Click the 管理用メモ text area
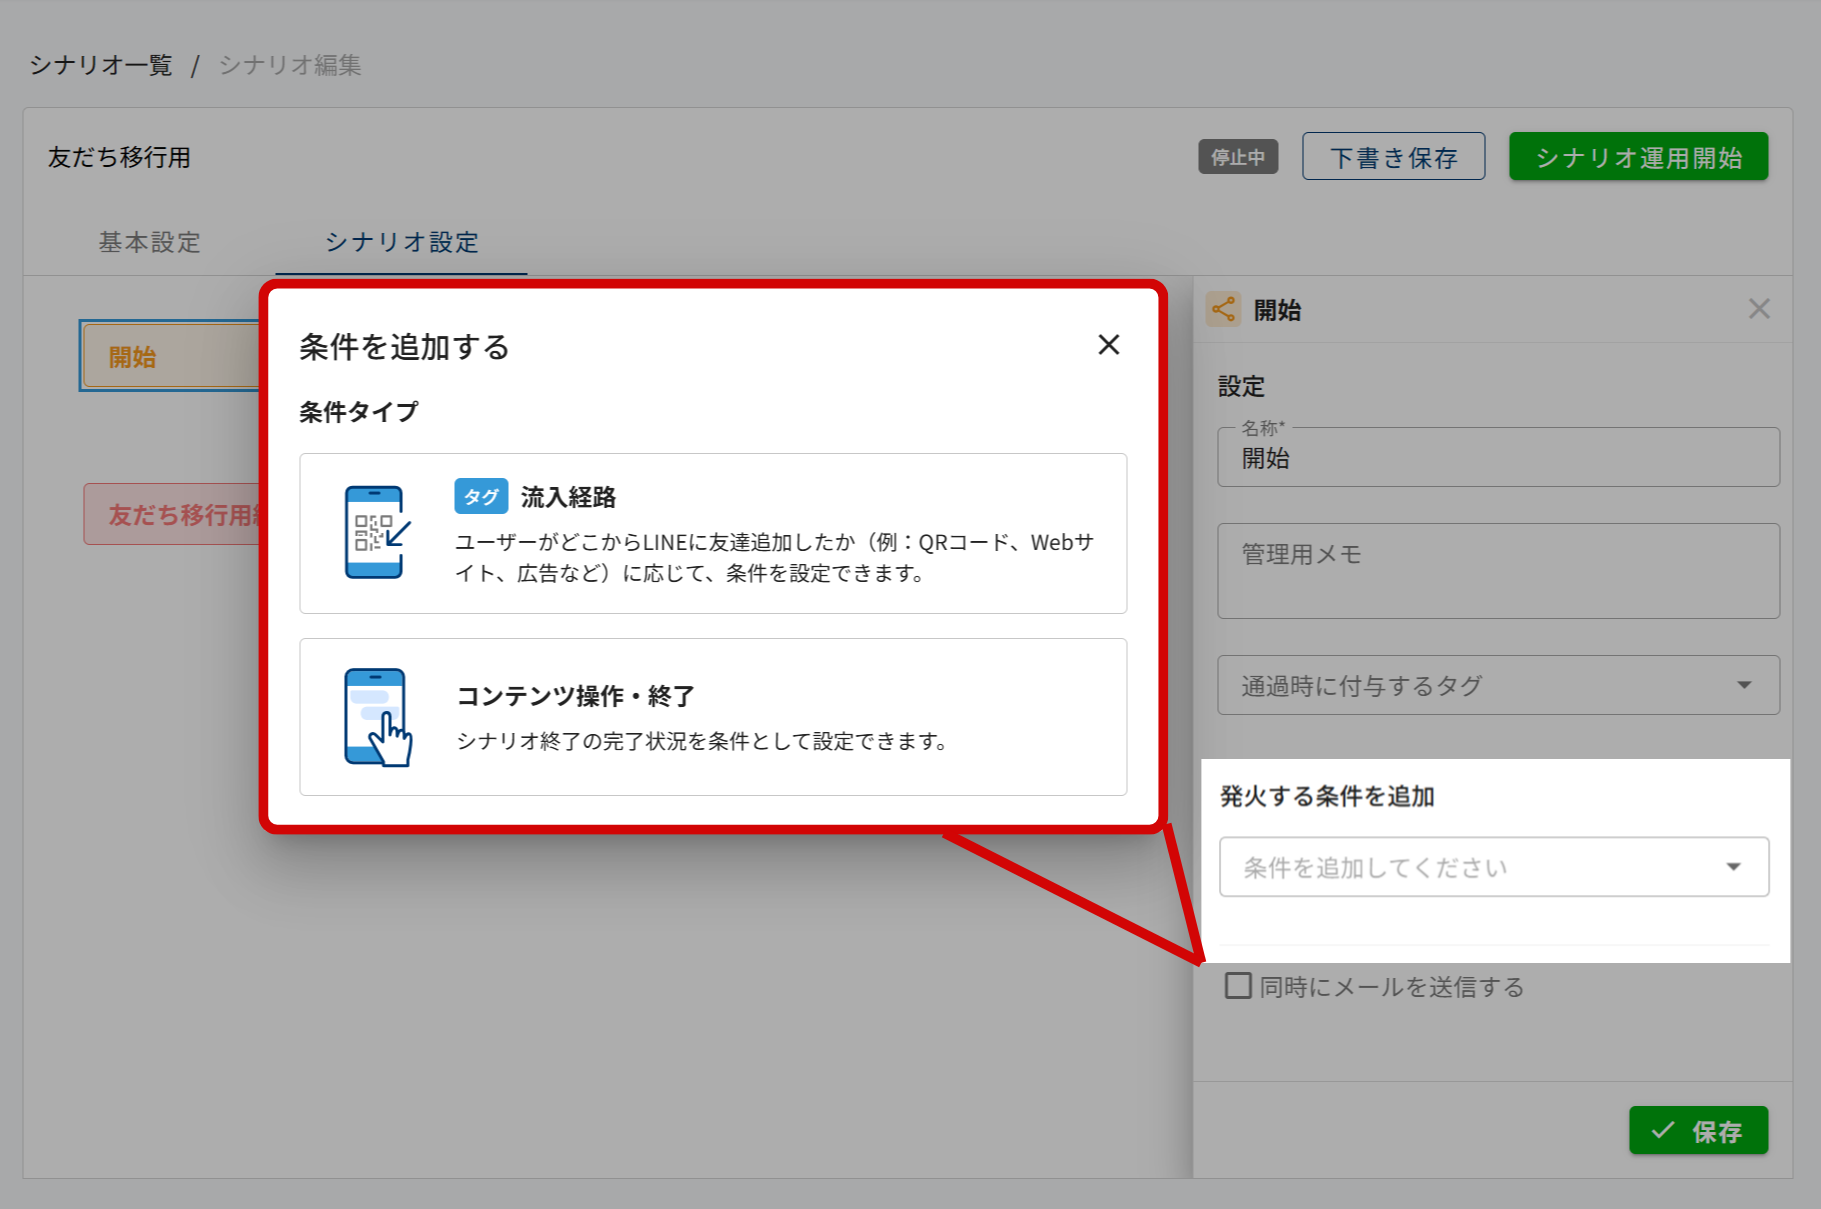The image size is (1821, 1209). pyautogui.click(x=1497, y=571)
